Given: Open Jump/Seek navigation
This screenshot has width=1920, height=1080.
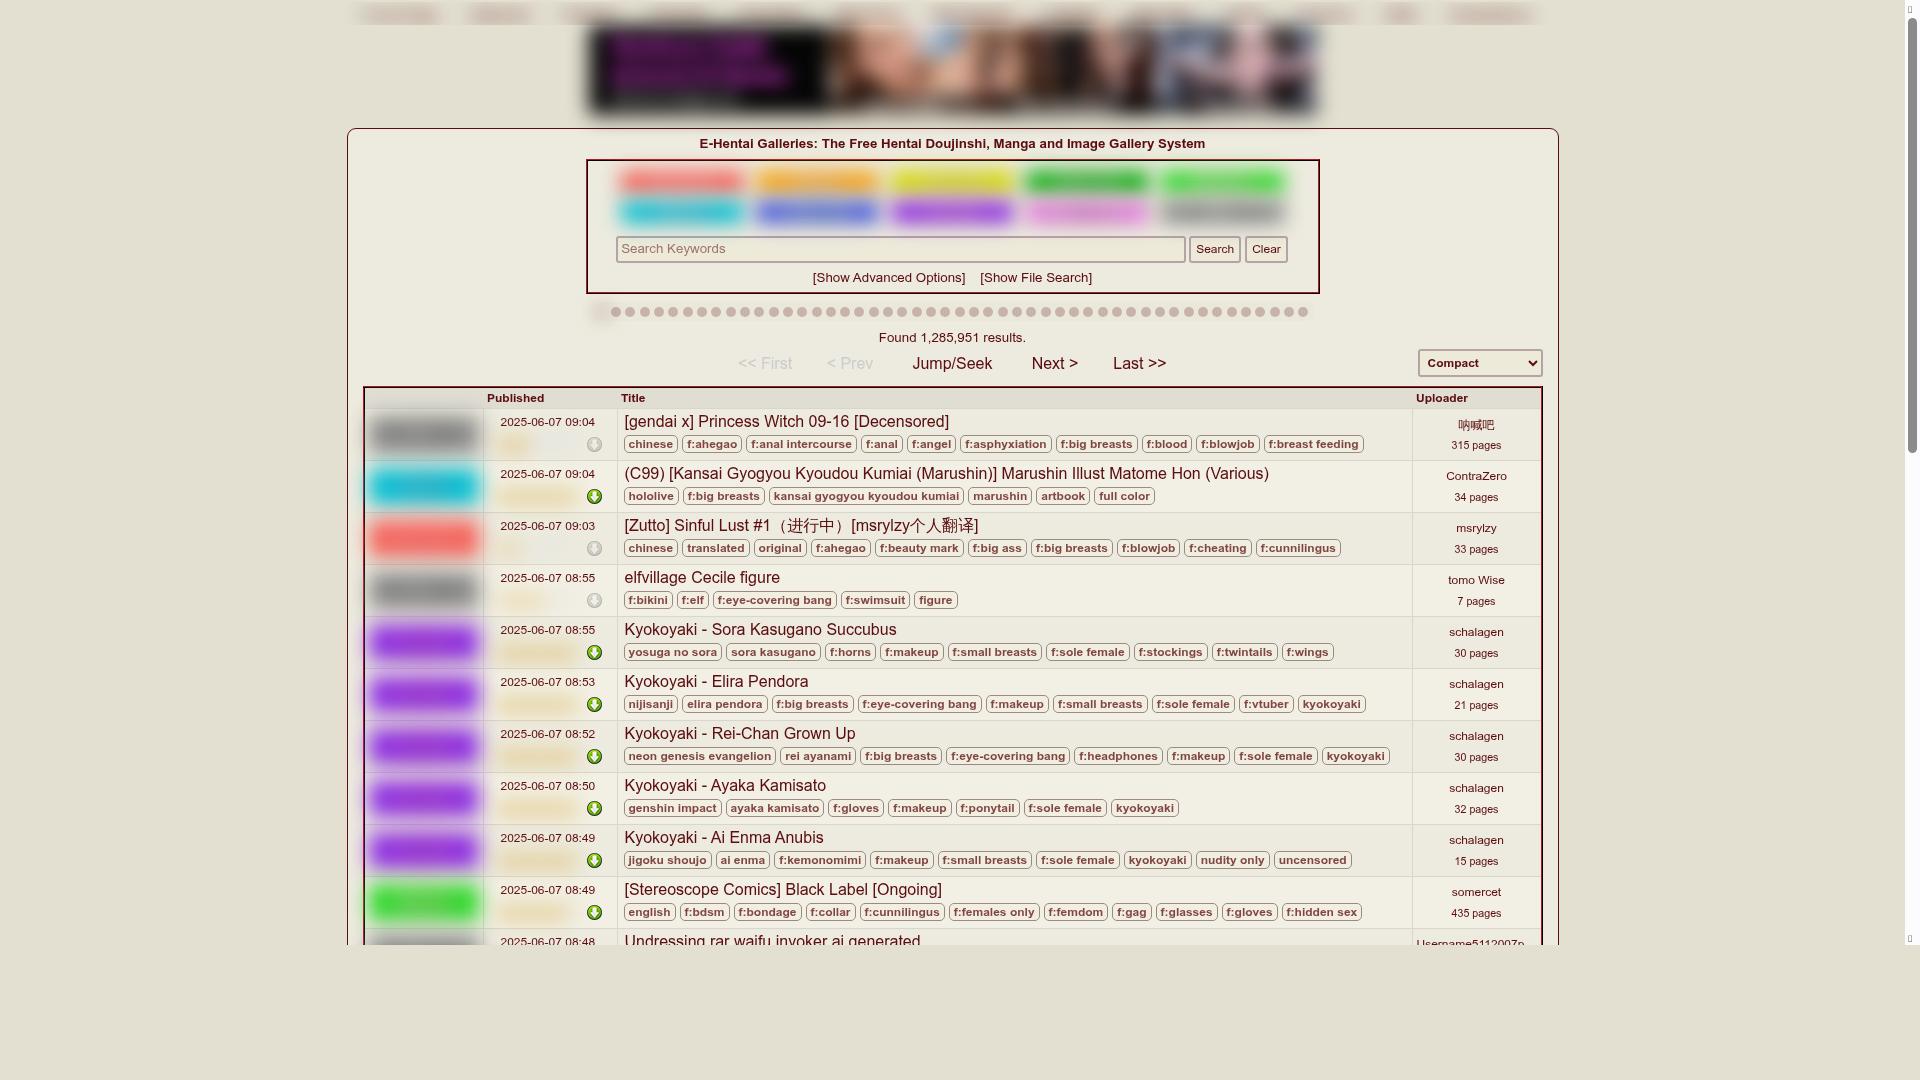Looking at the screenshot, I should (x=951, y=364).
